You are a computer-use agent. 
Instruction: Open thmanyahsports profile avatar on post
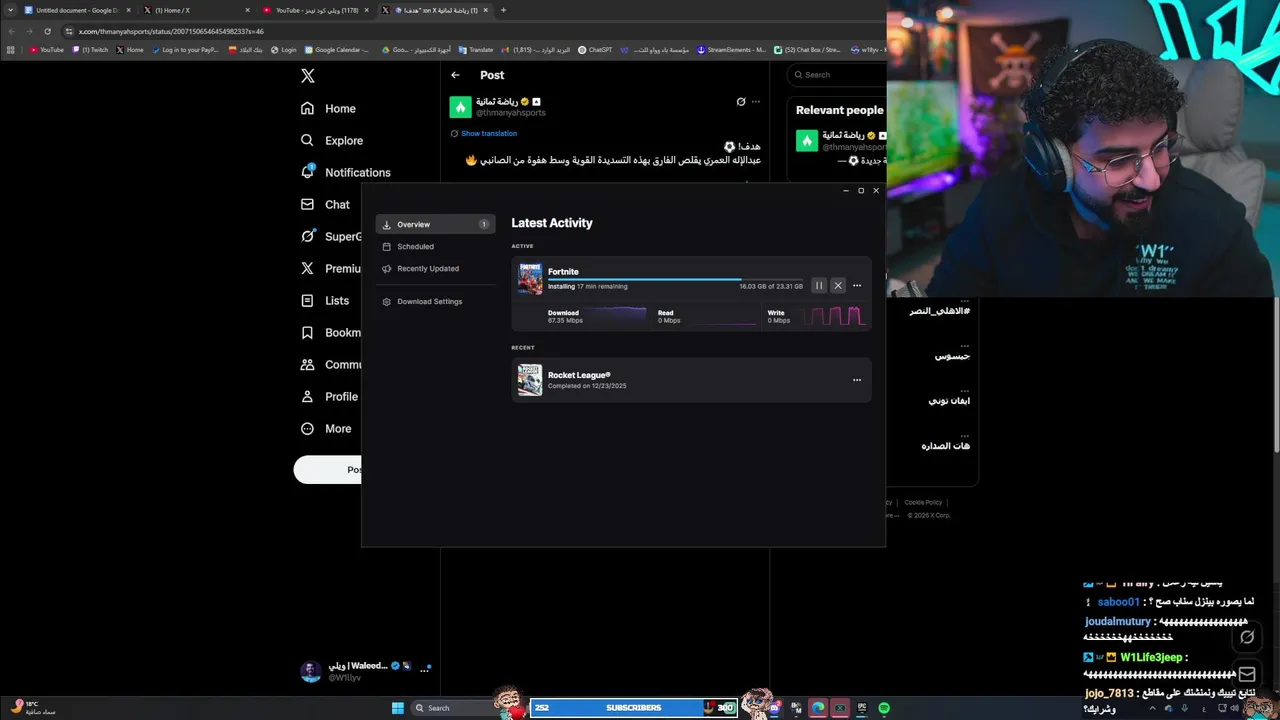tap(460, 107)
